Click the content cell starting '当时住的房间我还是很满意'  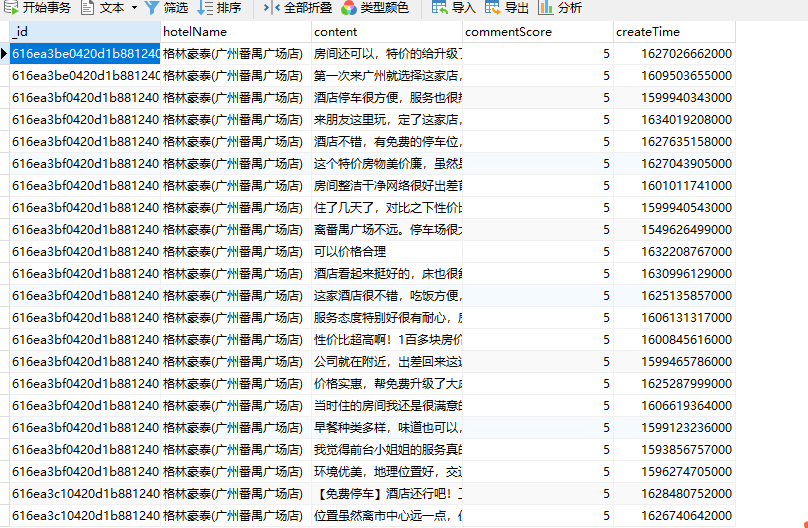click(x=387, y=406)
